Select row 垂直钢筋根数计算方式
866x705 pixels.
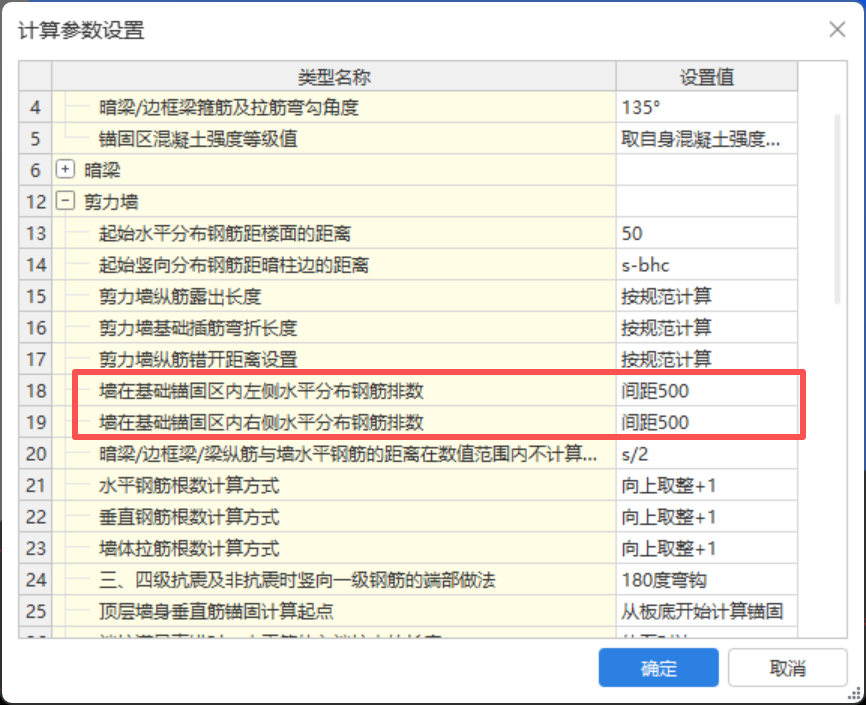(334, 516)
